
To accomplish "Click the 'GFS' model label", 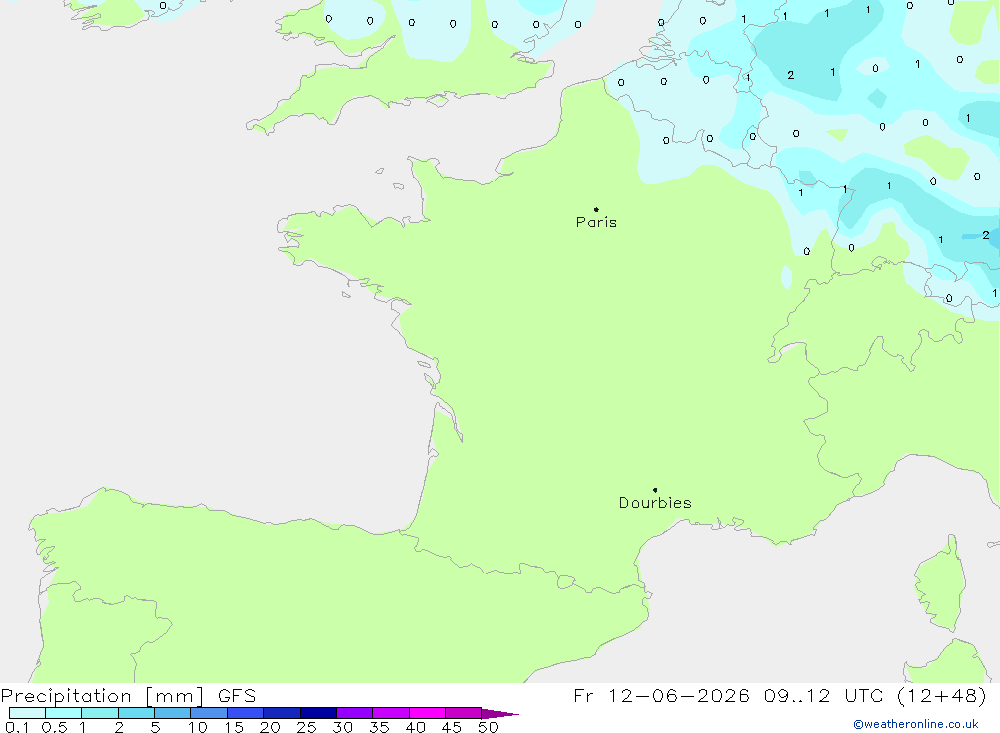I will [237, 696].
